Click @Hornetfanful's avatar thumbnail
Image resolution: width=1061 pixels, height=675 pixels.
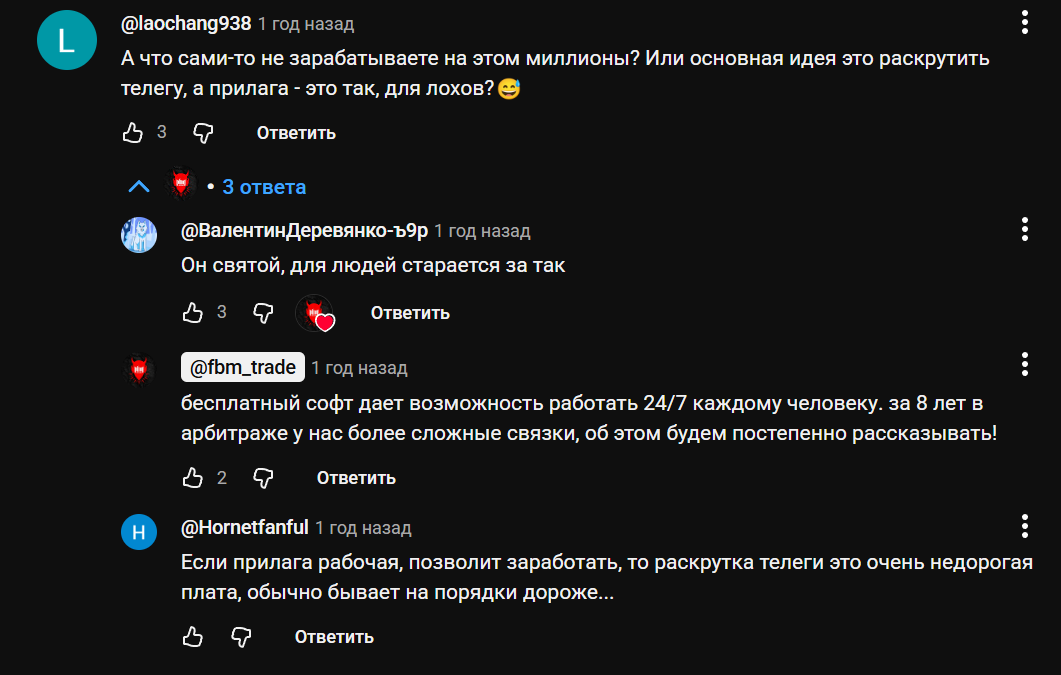point(139,533)
